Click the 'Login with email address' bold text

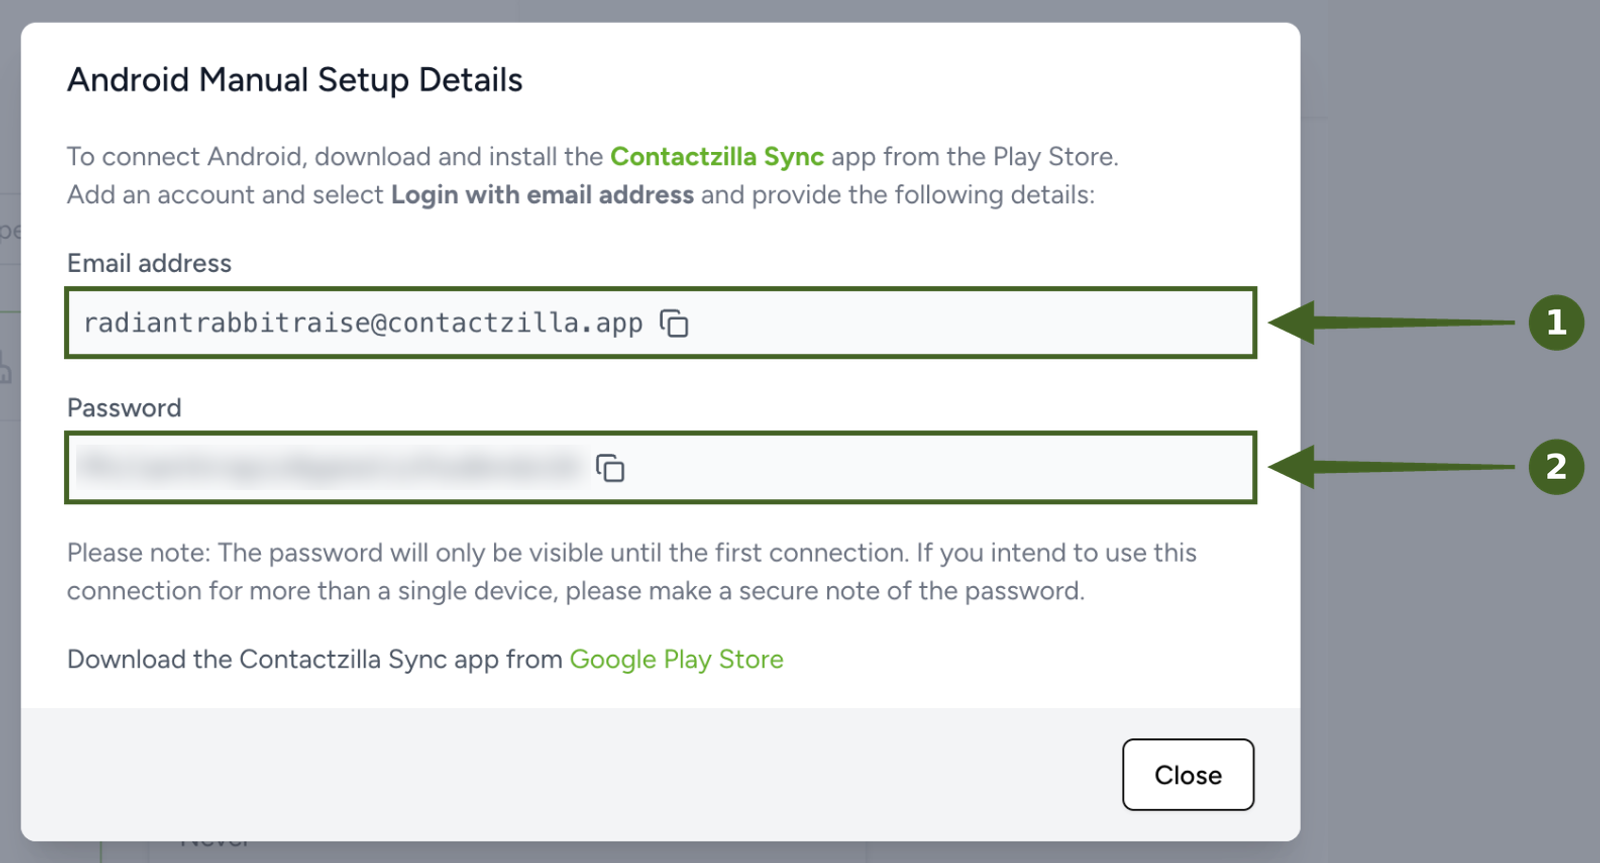pos(542,195)
